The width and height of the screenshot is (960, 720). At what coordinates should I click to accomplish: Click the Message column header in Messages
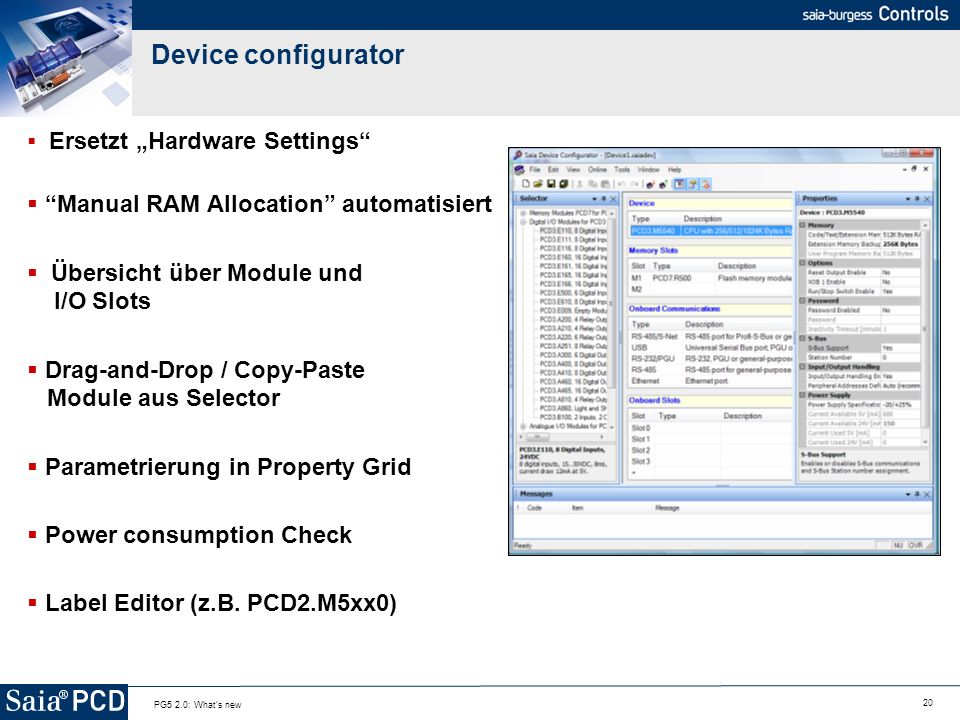(x=667, y=508)
